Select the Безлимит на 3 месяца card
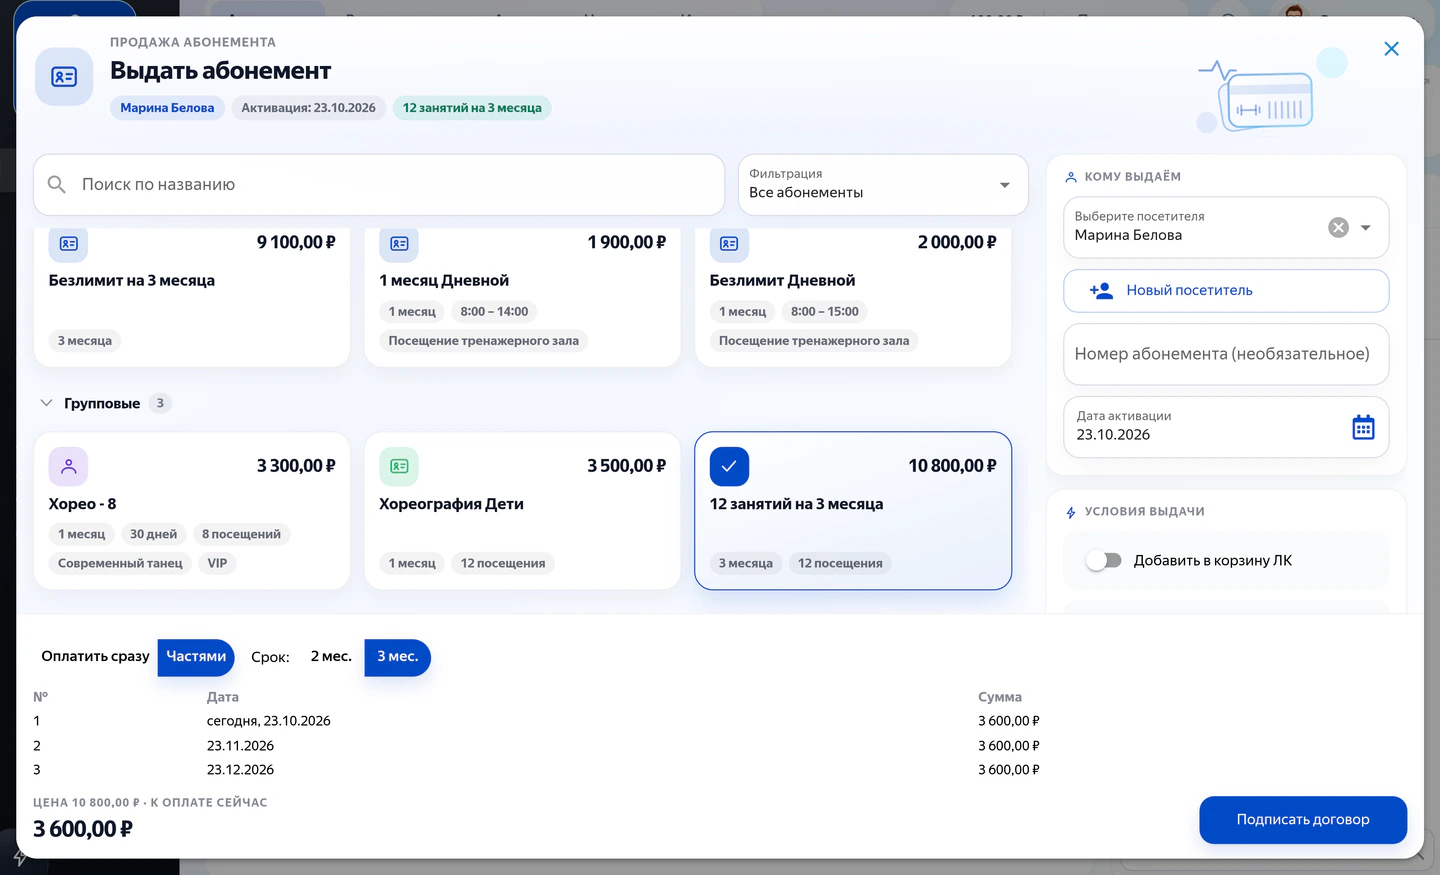The width and height of the screenshot is (1440, 875). click(x=192, y=297)
